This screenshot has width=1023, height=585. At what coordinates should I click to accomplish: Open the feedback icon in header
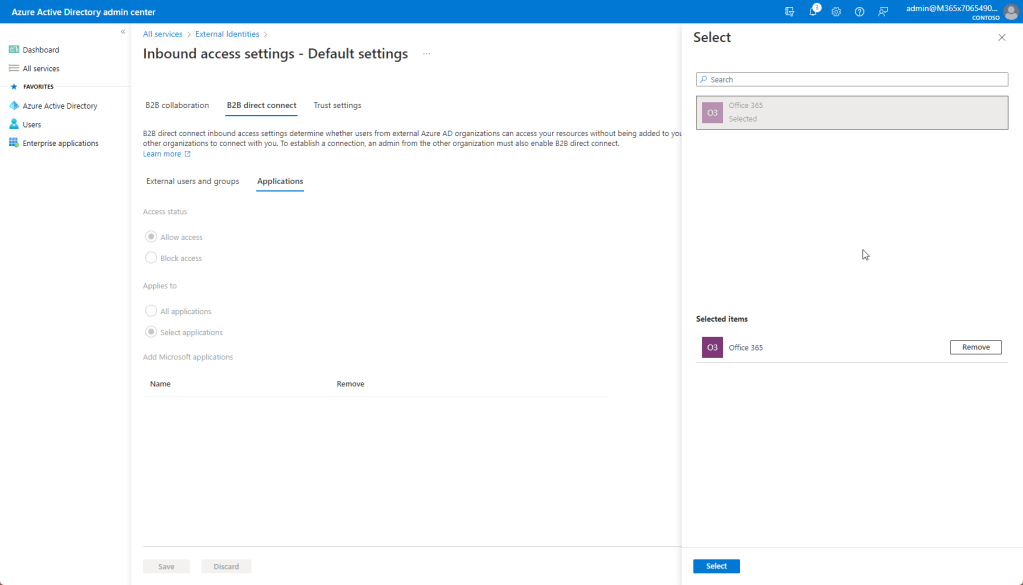(x=882, y=11)
